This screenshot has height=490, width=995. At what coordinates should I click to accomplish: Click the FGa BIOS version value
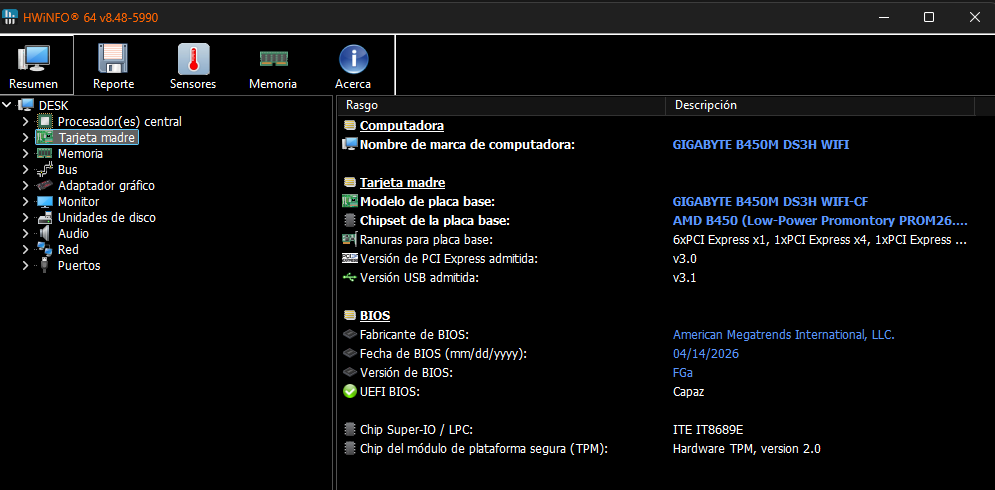click(x=683, y=373)
